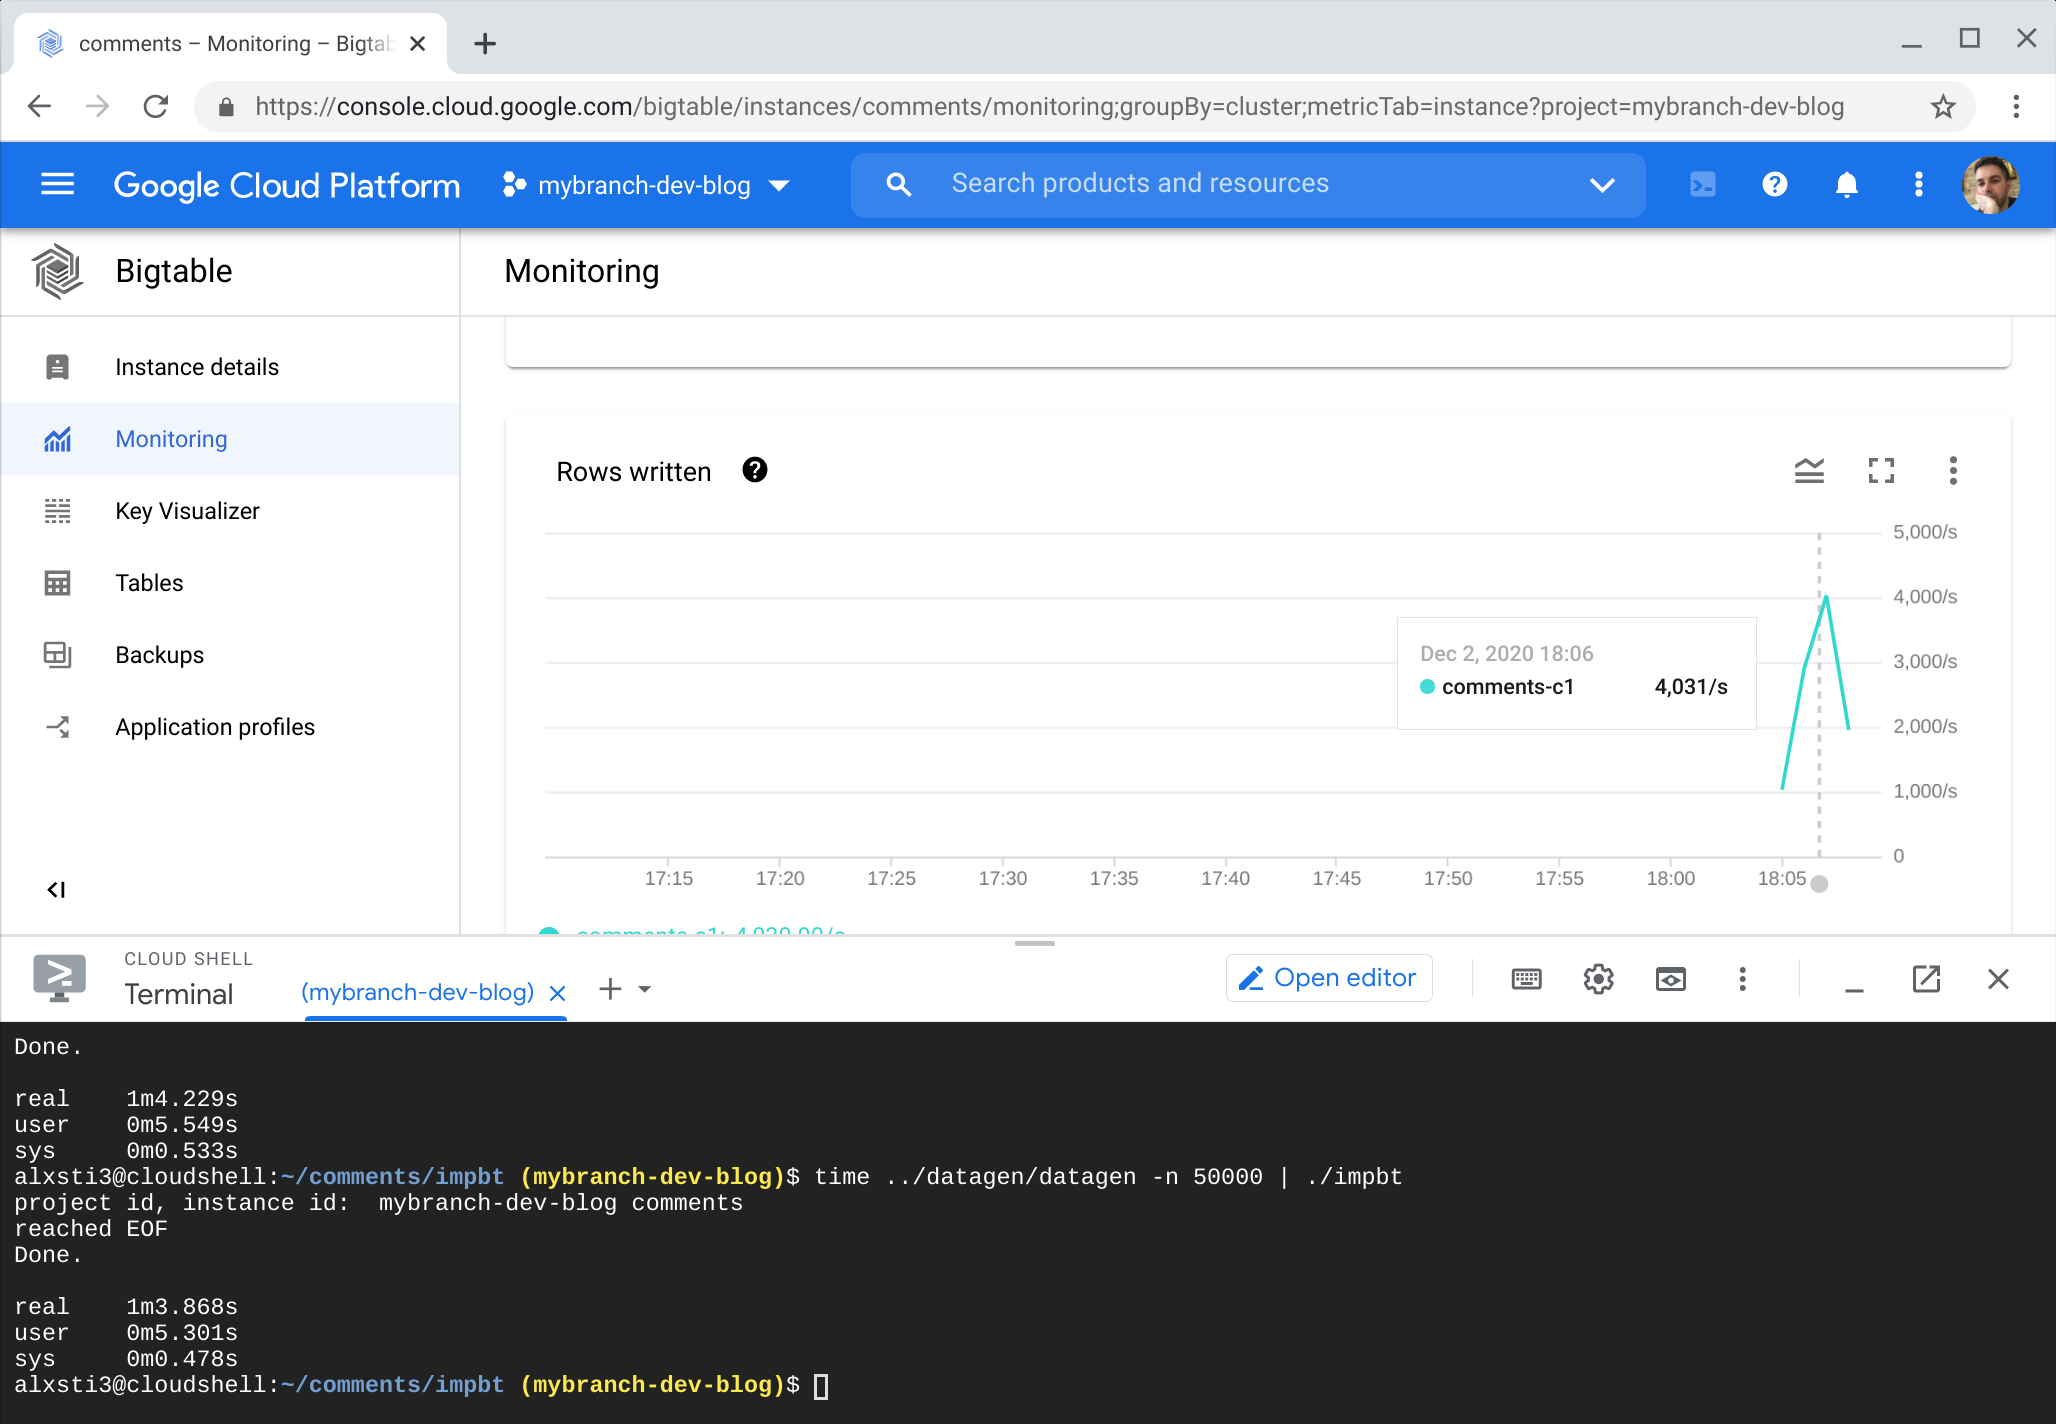
Task: Open the Key Visualizer page
Action: click(230, 511)
